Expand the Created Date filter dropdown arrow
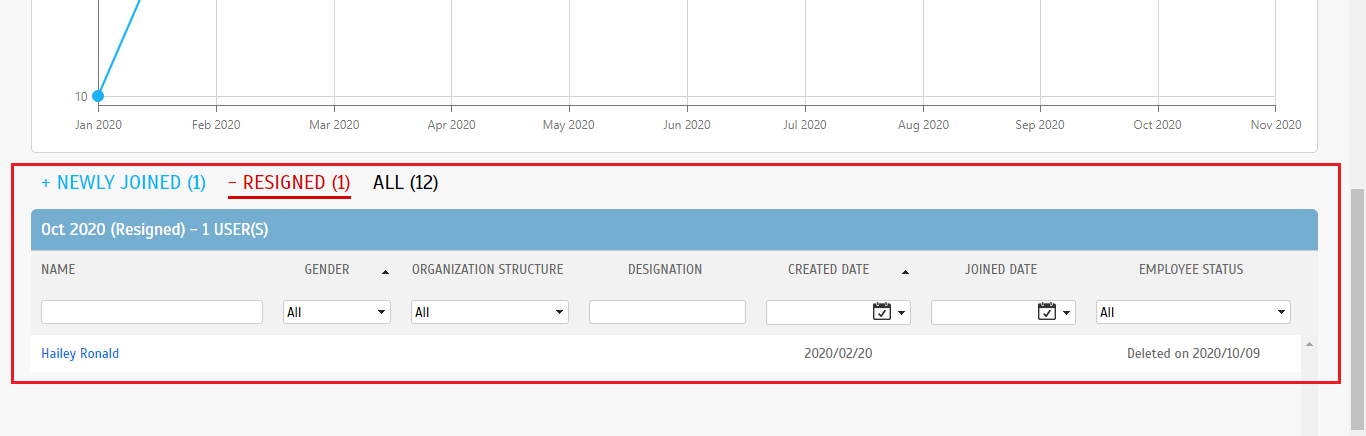Image resolution: width=1366 pixels, height=436 pixels. point(902,313)
